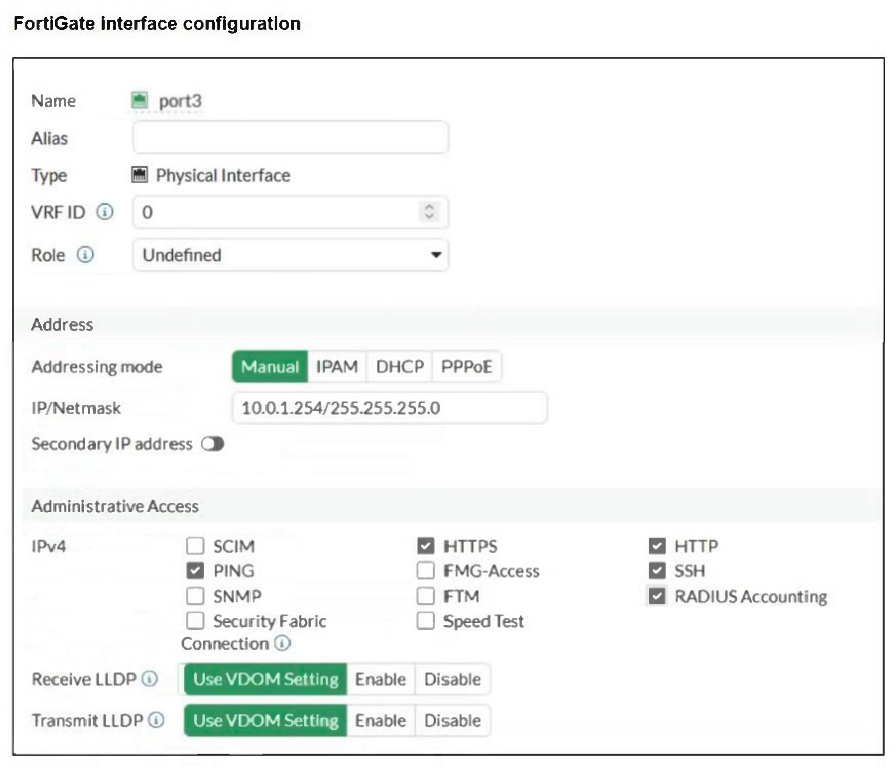Select DHCP addressing mode

click(x=400, y=367)
